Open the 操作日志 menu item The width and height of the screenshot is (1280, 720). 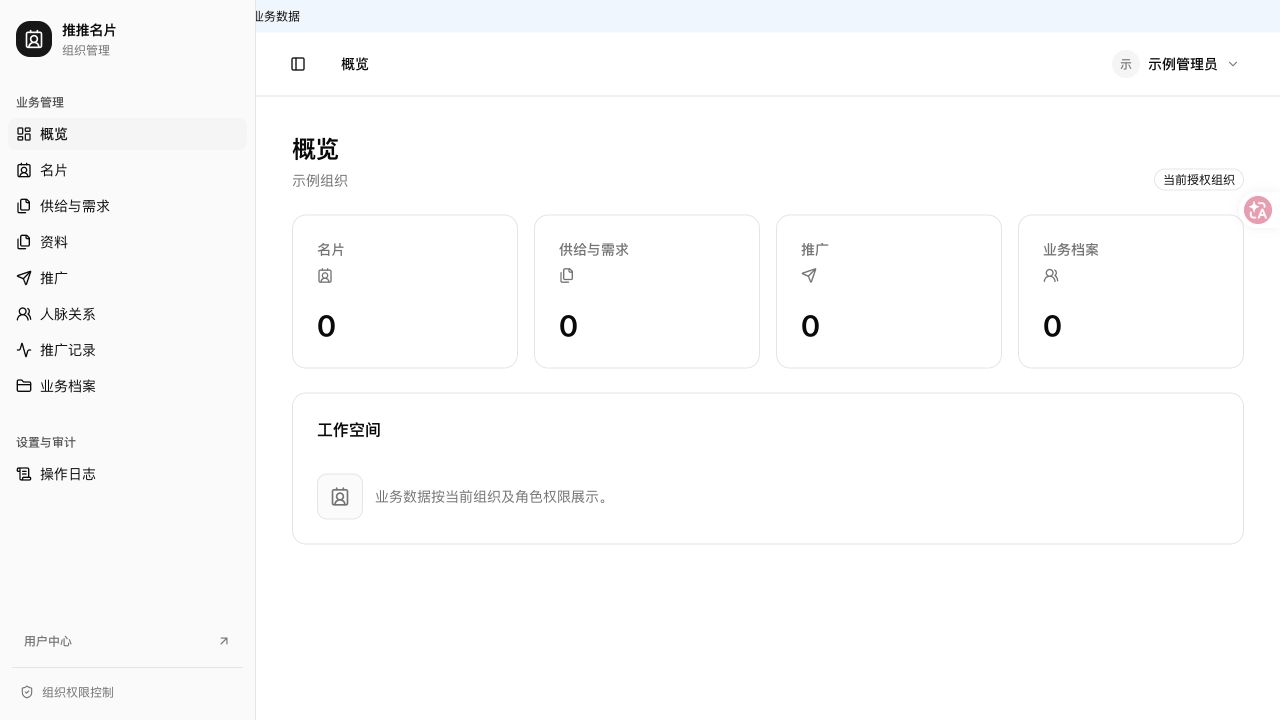point(127,474)
